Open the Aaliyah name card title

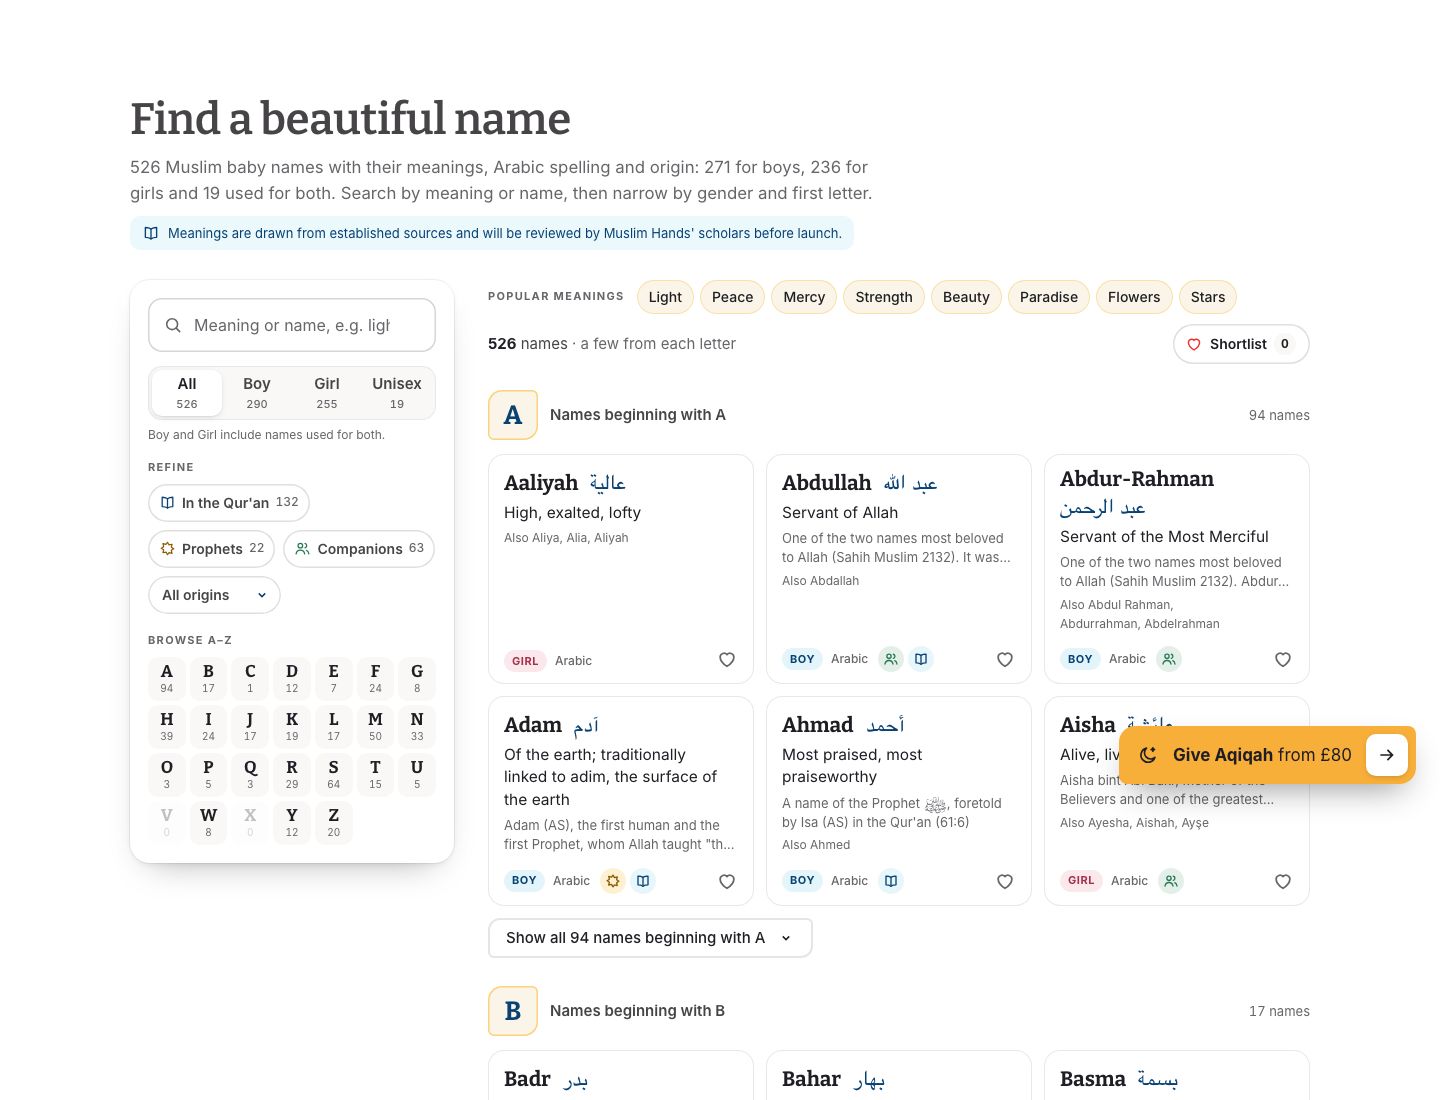tap(541, 483)
